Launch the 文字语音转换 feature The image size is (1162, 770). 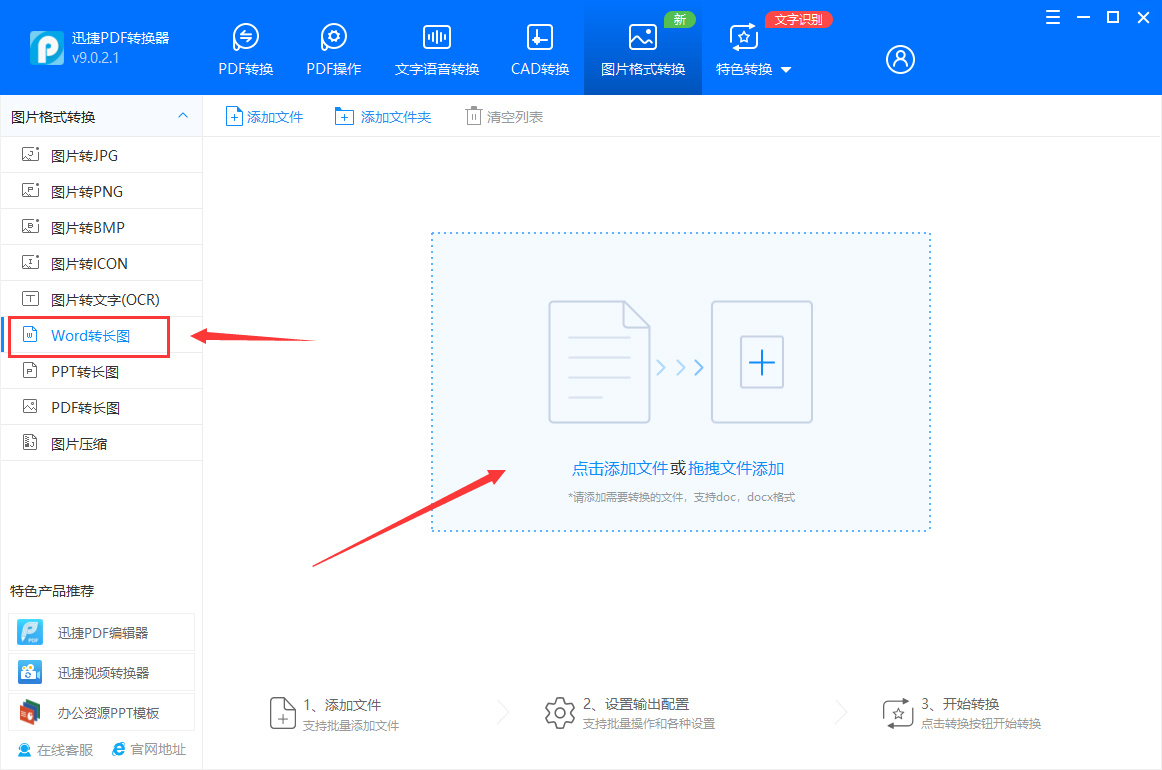point(436,47)
